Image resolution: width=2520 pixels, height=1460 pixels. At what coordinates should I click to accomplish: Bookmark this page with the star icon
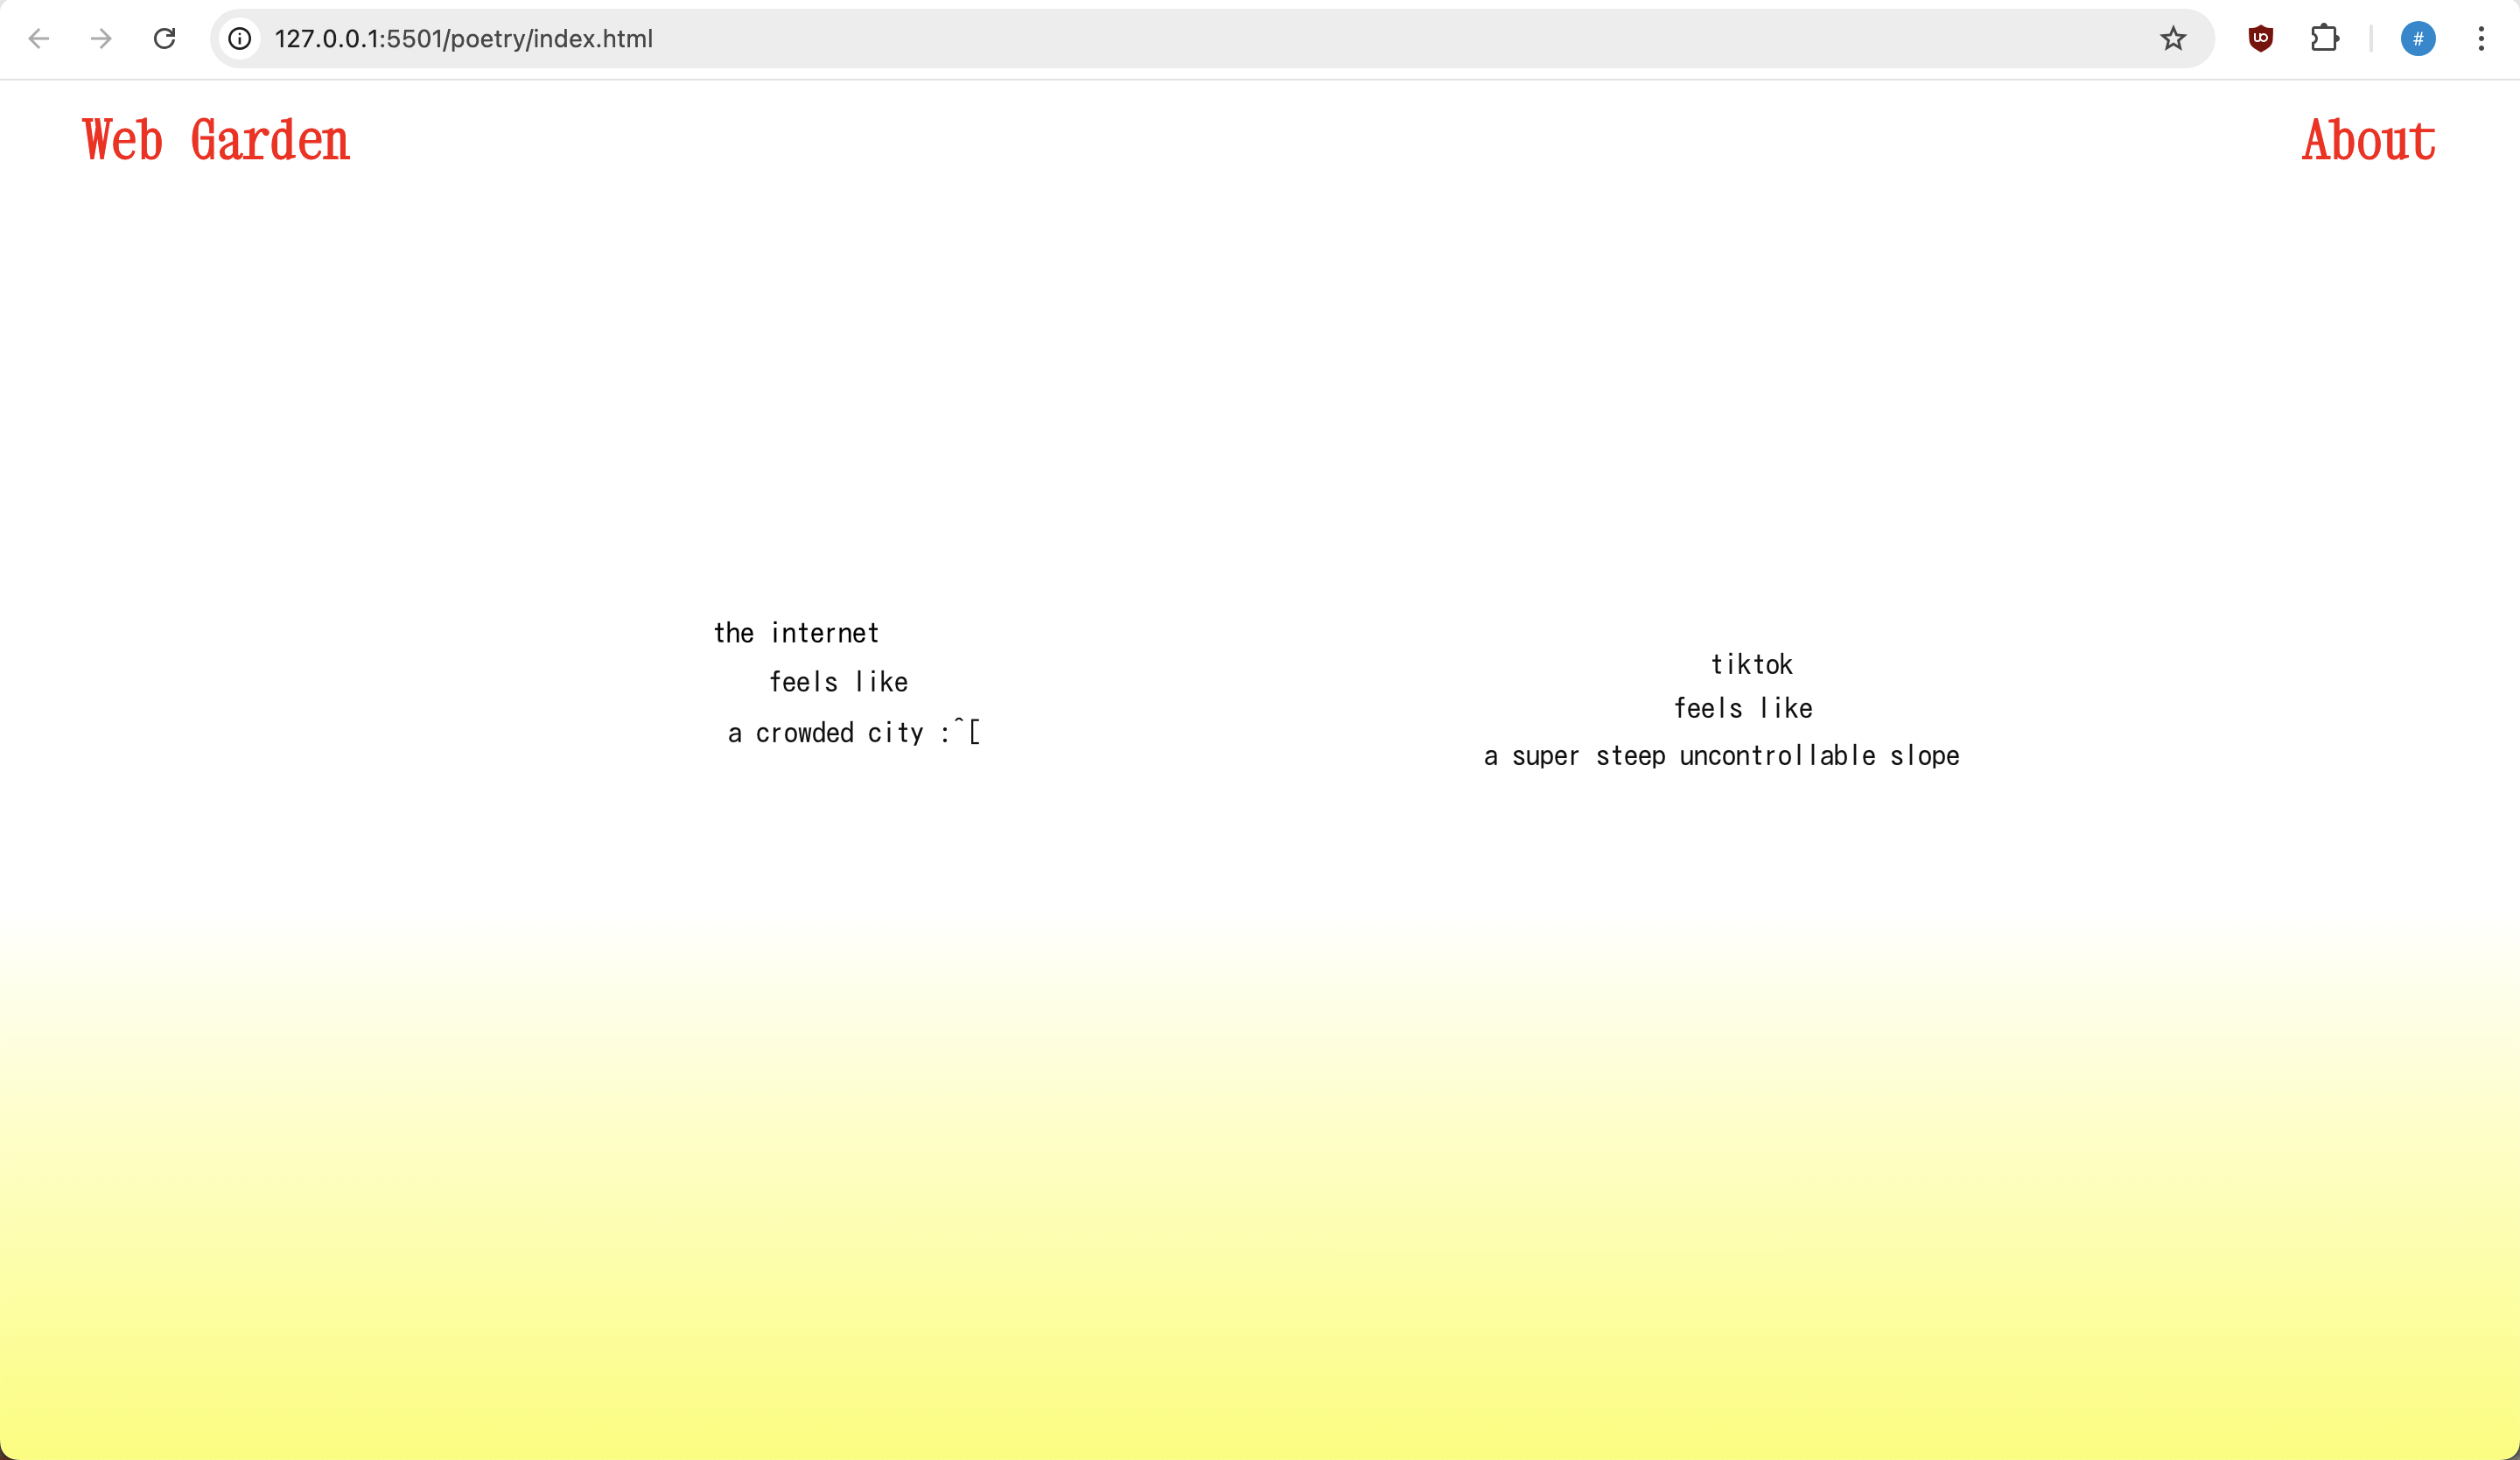(x=2172, y=39)
